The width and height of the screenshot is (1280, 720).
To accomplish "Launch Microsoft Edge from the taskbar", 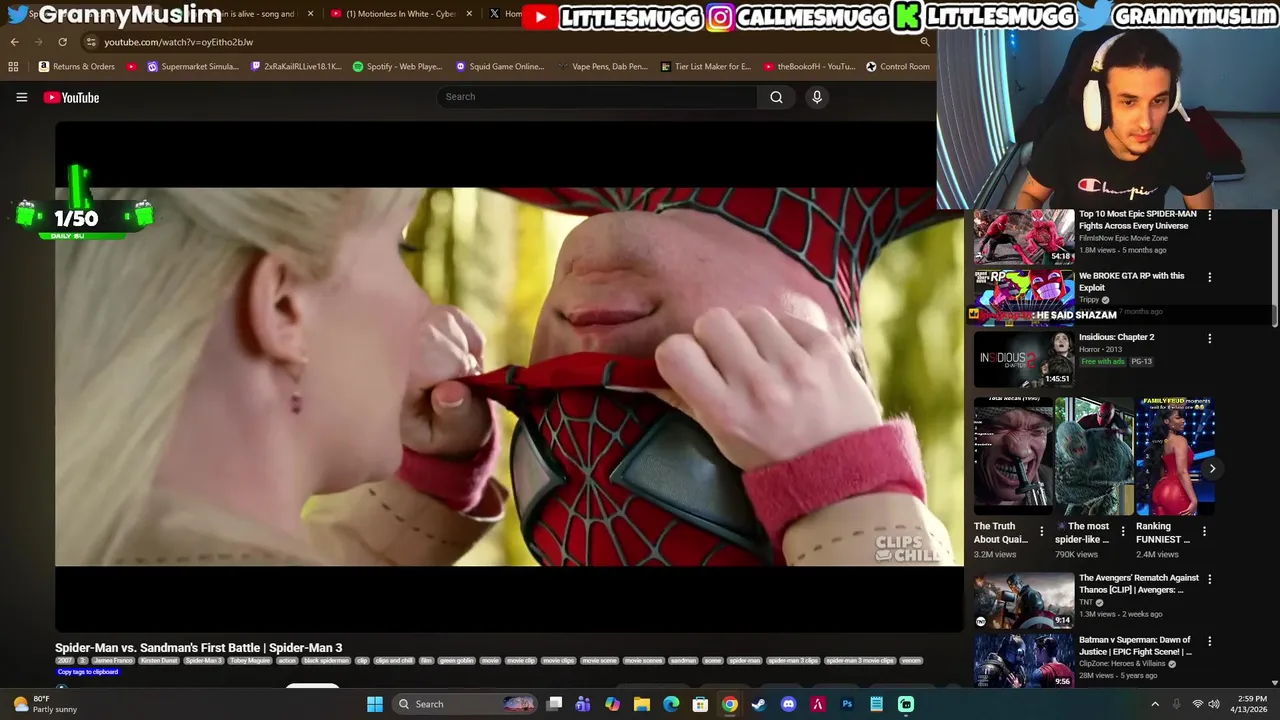I will [x=671, y=704].
